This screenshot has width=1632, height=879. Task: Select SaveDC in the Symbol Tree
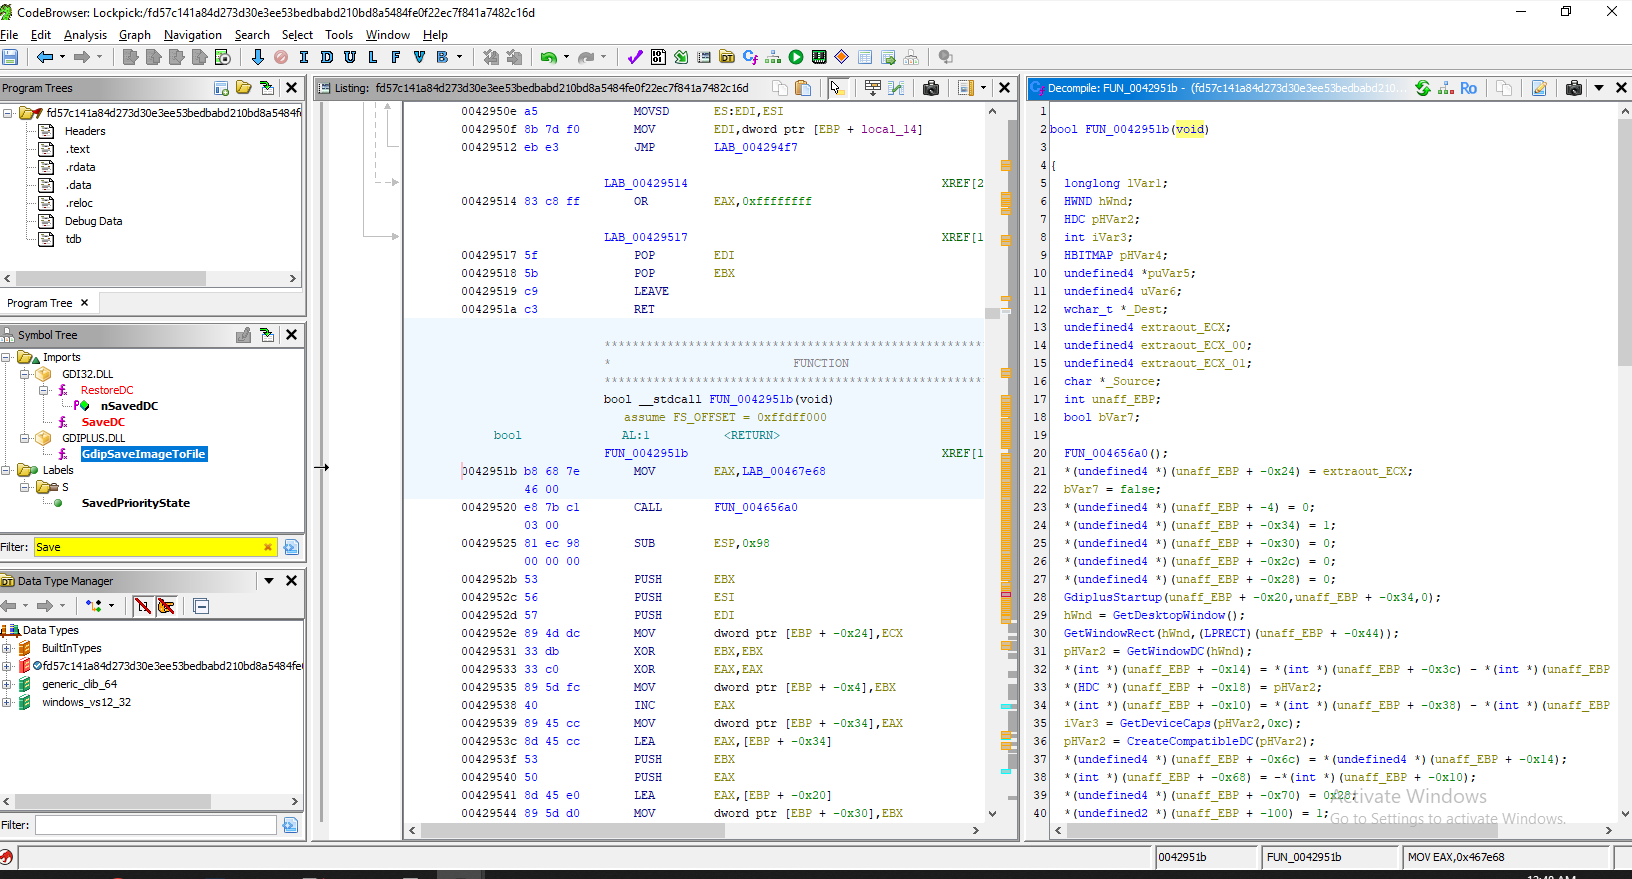[103, 422]
